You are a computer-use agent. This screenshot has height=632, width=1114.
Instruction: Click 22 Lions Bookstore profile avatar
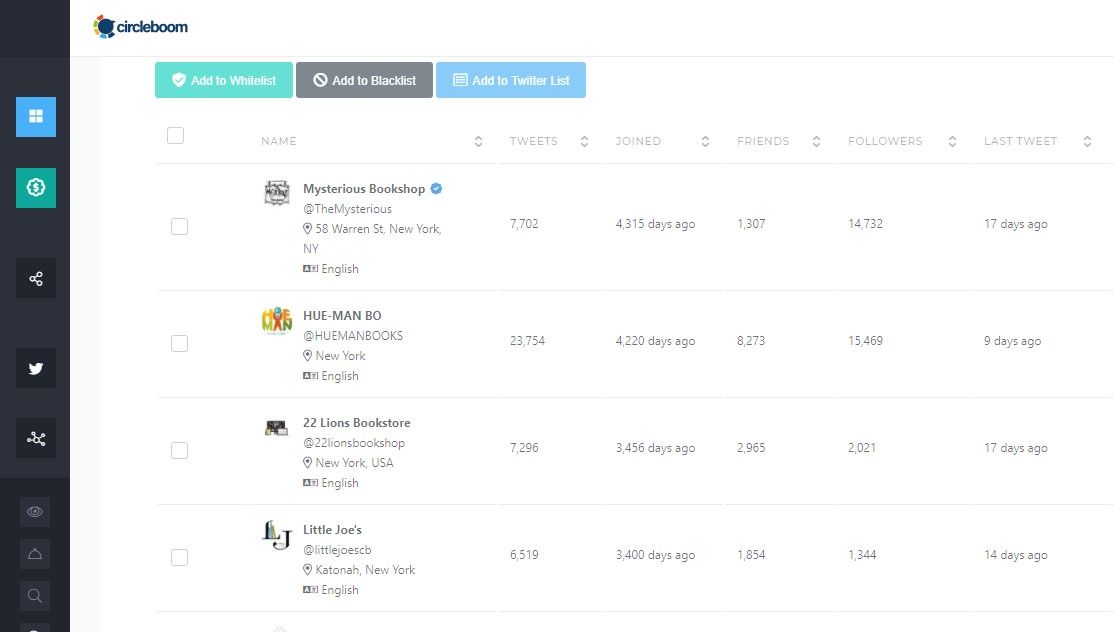pos(276,427)
